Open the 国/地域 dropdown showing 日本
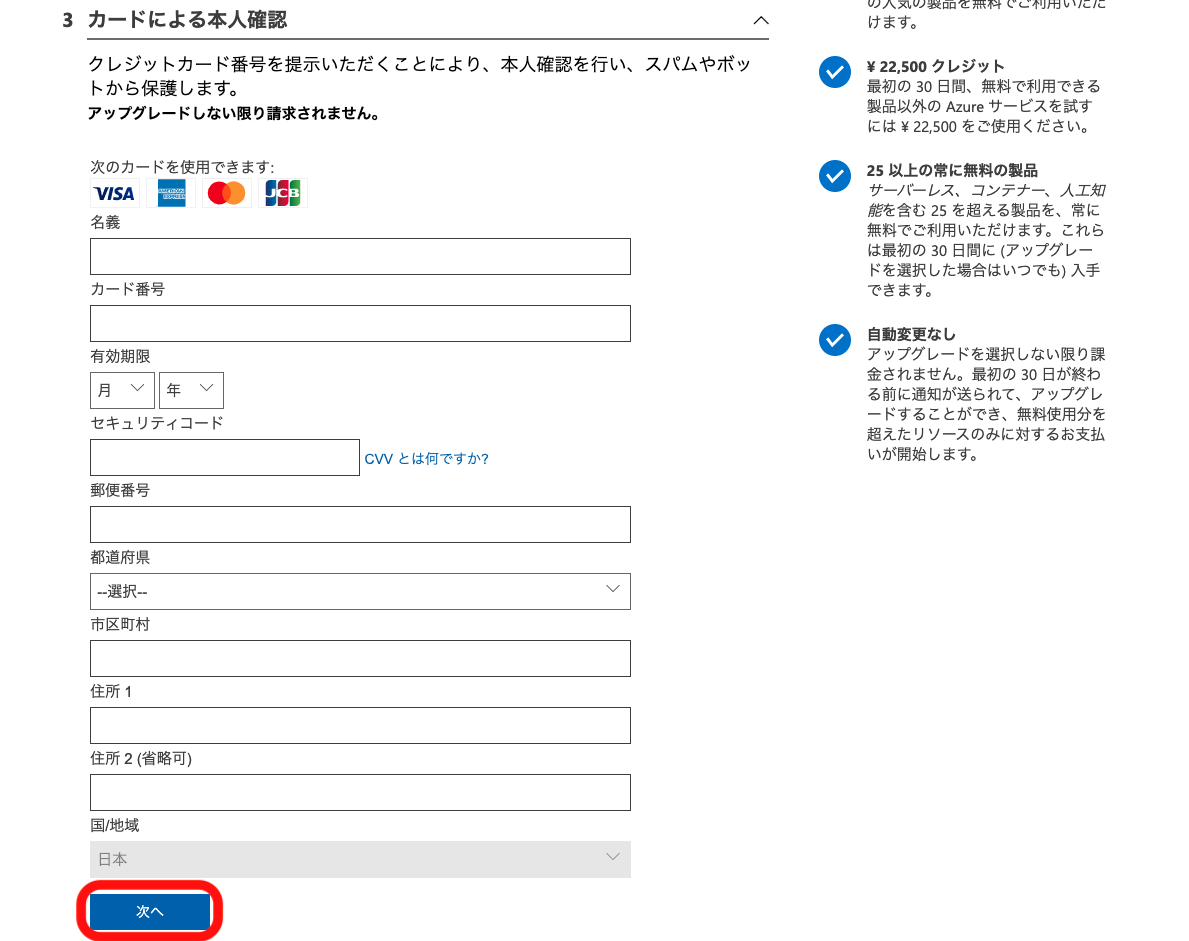The image size is (1189, 941). point(360,859)
